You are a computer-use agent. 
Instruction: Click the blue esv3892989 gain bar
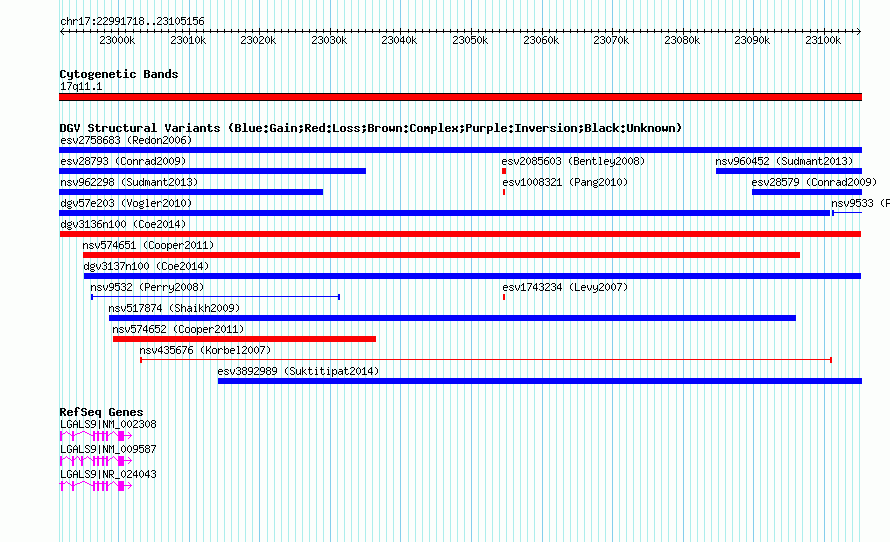click(540, 381)
